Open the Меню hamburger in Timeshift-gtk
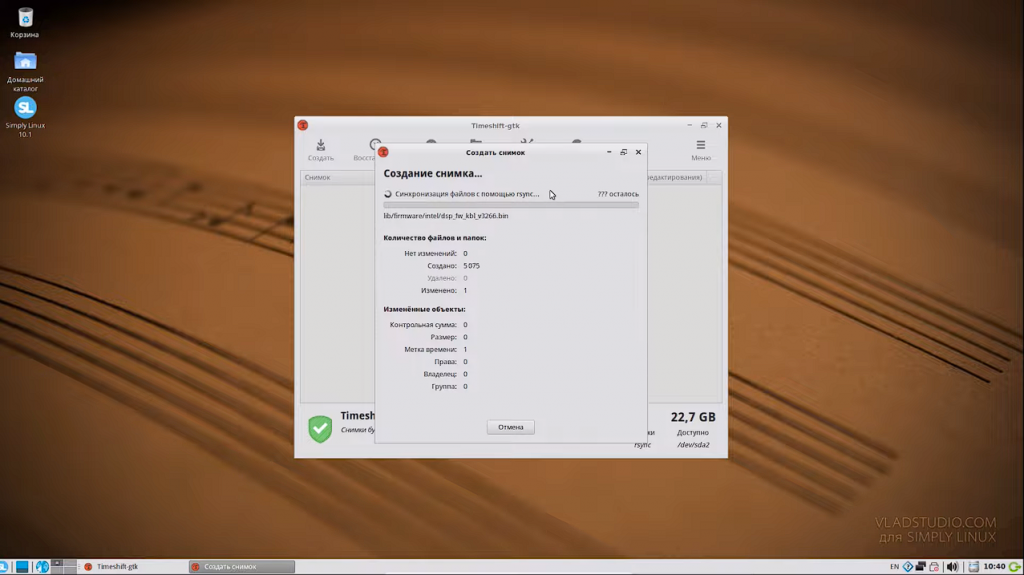This screenshot has width=1024, height=575. [x=701, y=150]
